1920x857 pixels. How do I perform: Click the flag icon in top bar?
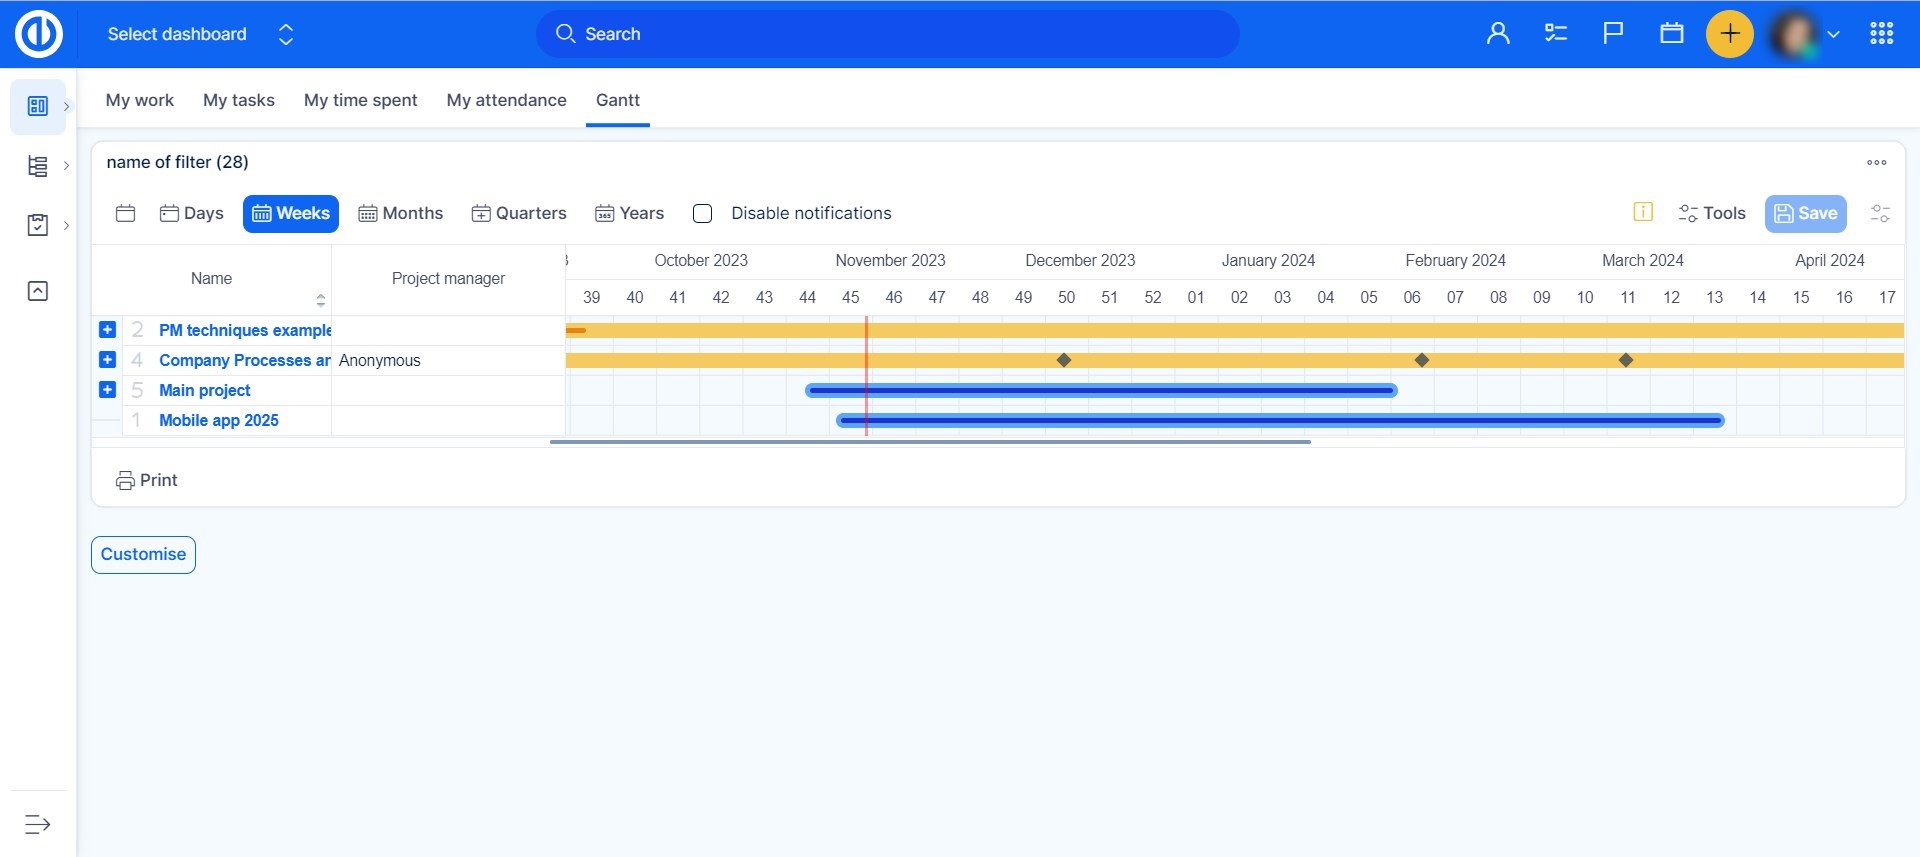pyautogui.click(x=1613, y=34)
